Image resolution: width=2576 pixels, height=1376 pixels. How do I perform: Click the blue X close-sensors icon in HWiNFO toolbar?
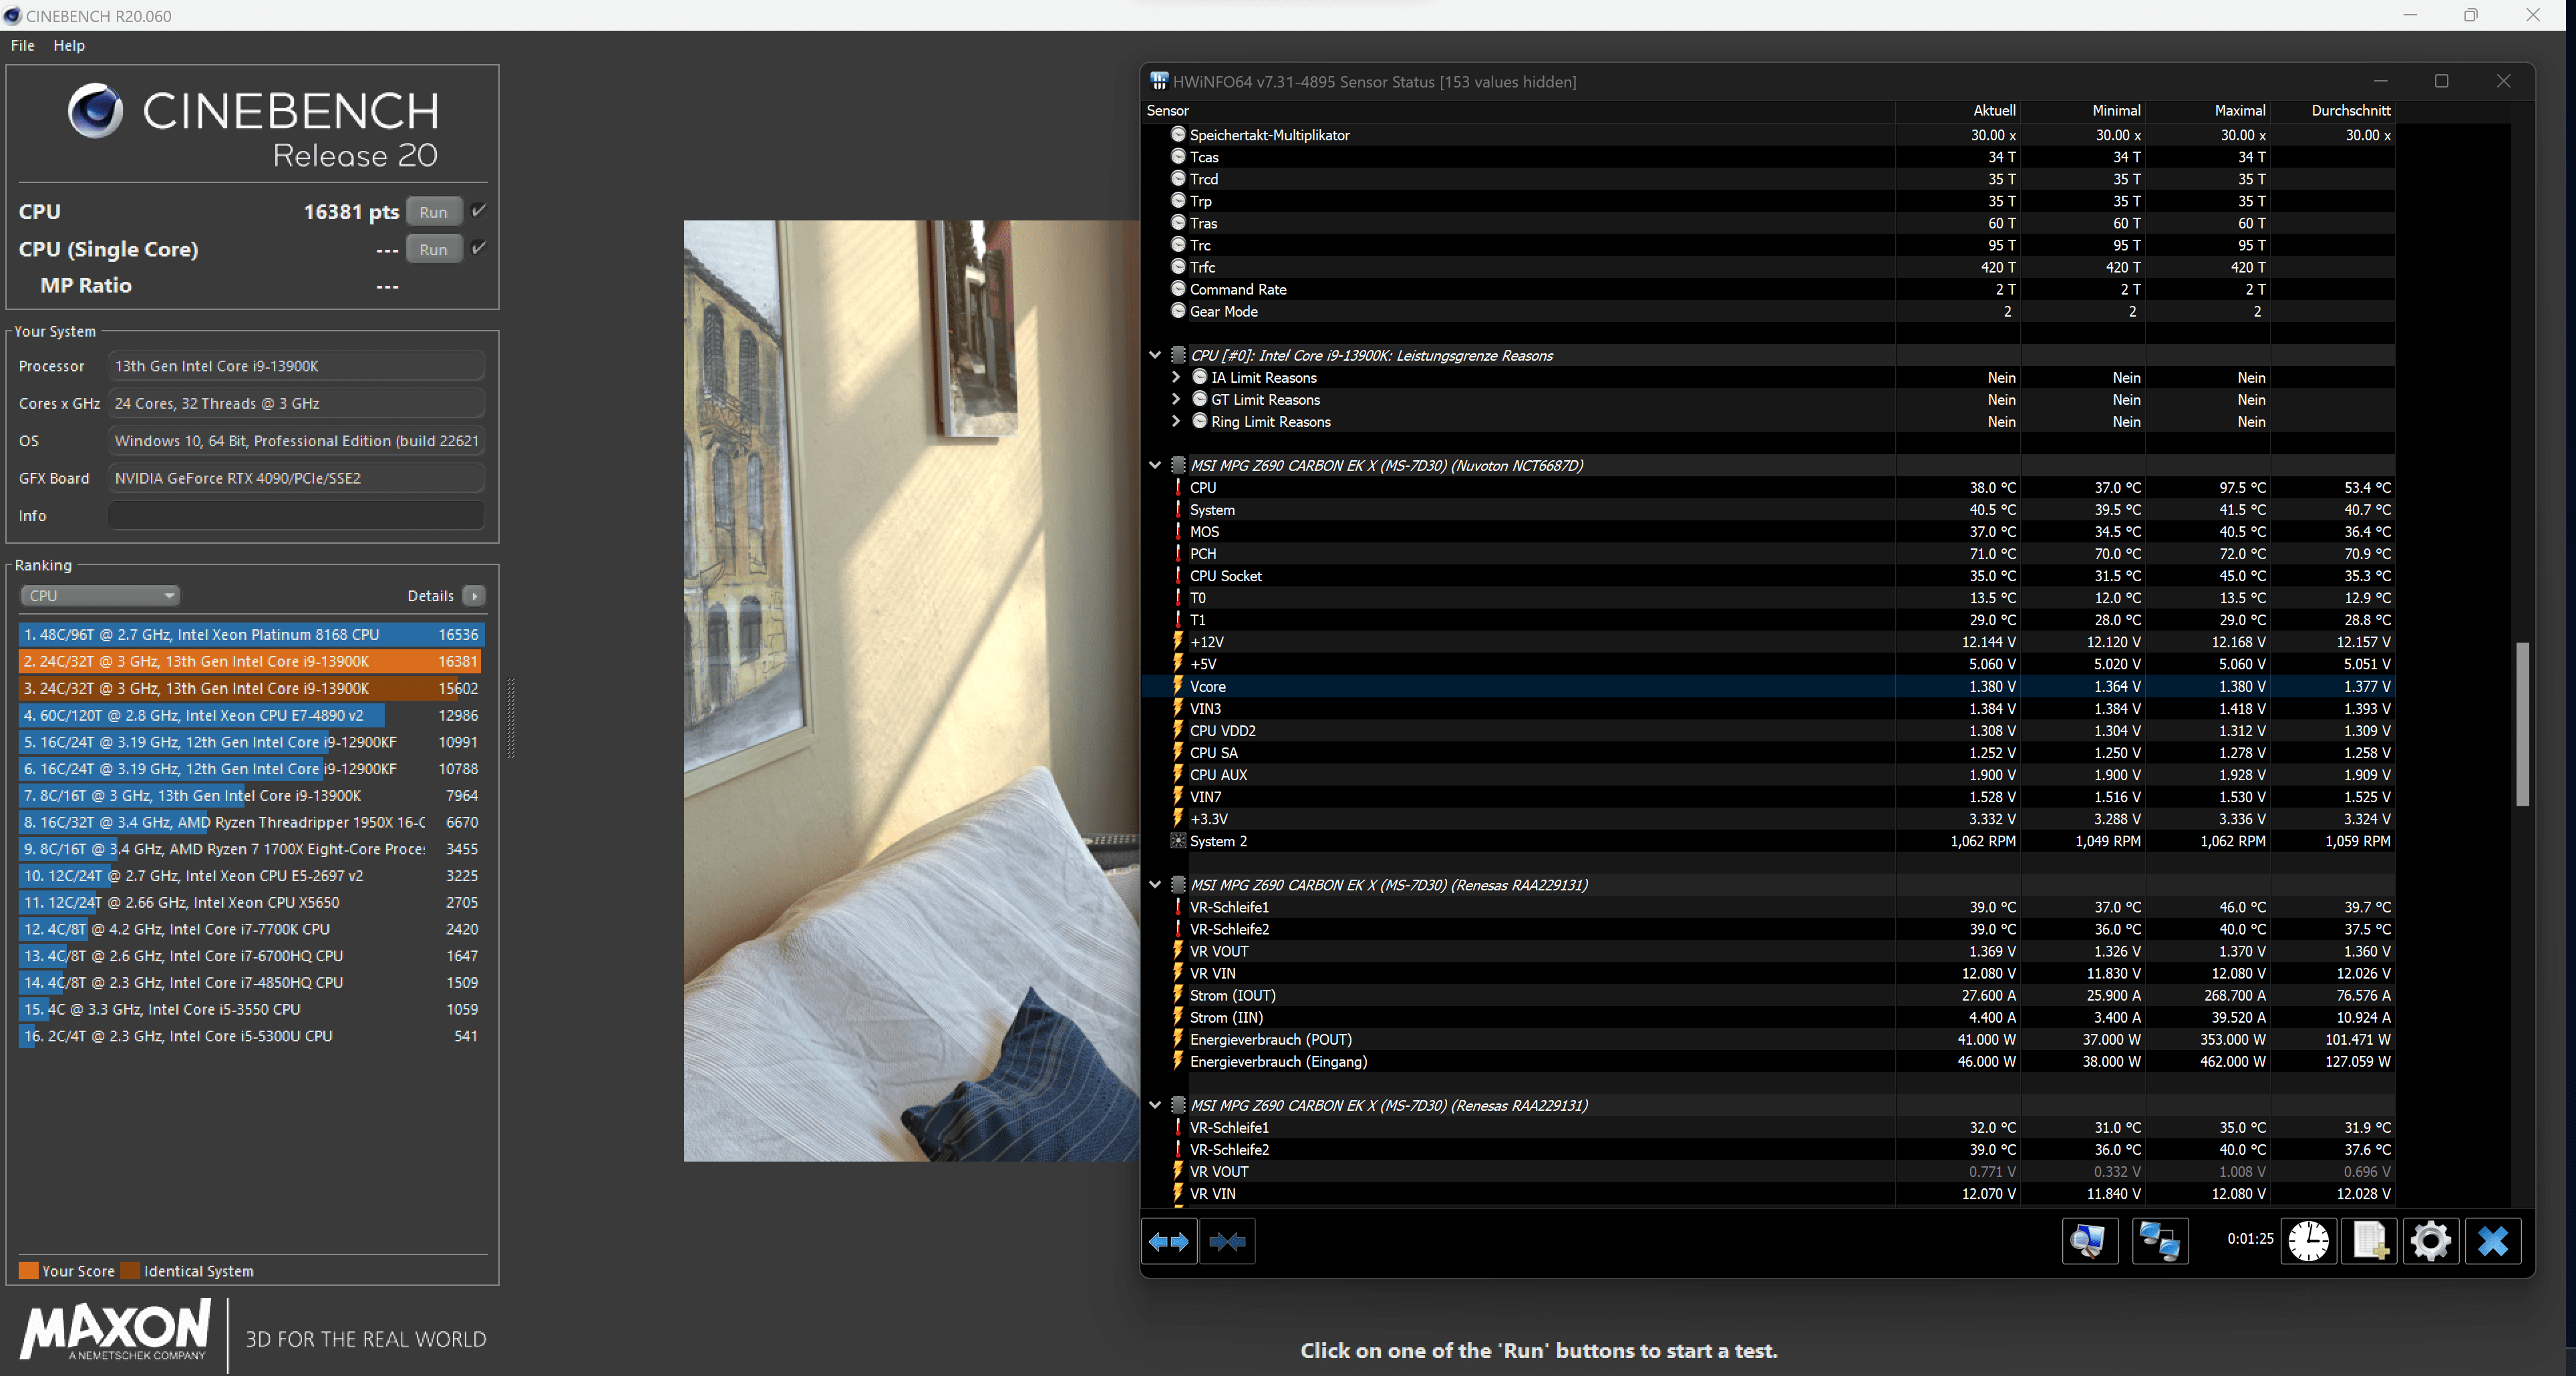point(2493,1241)
